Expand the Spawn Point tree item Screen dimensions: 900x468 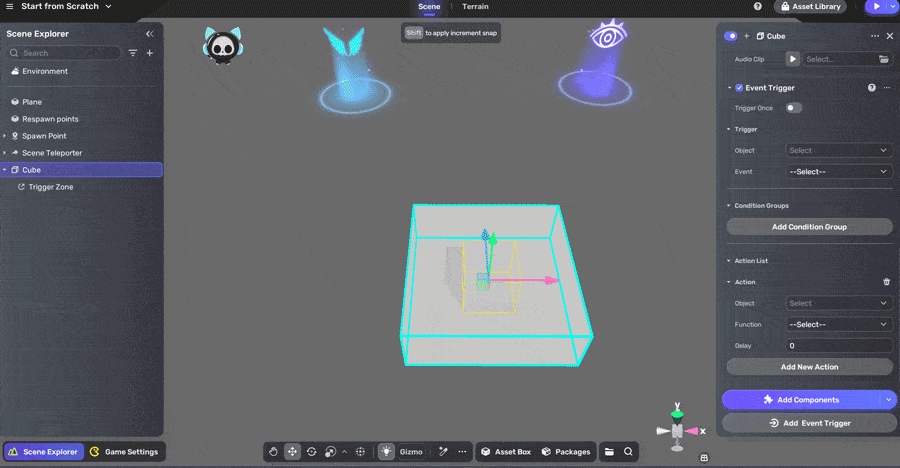pyautogui.click(x=5, y=136)
